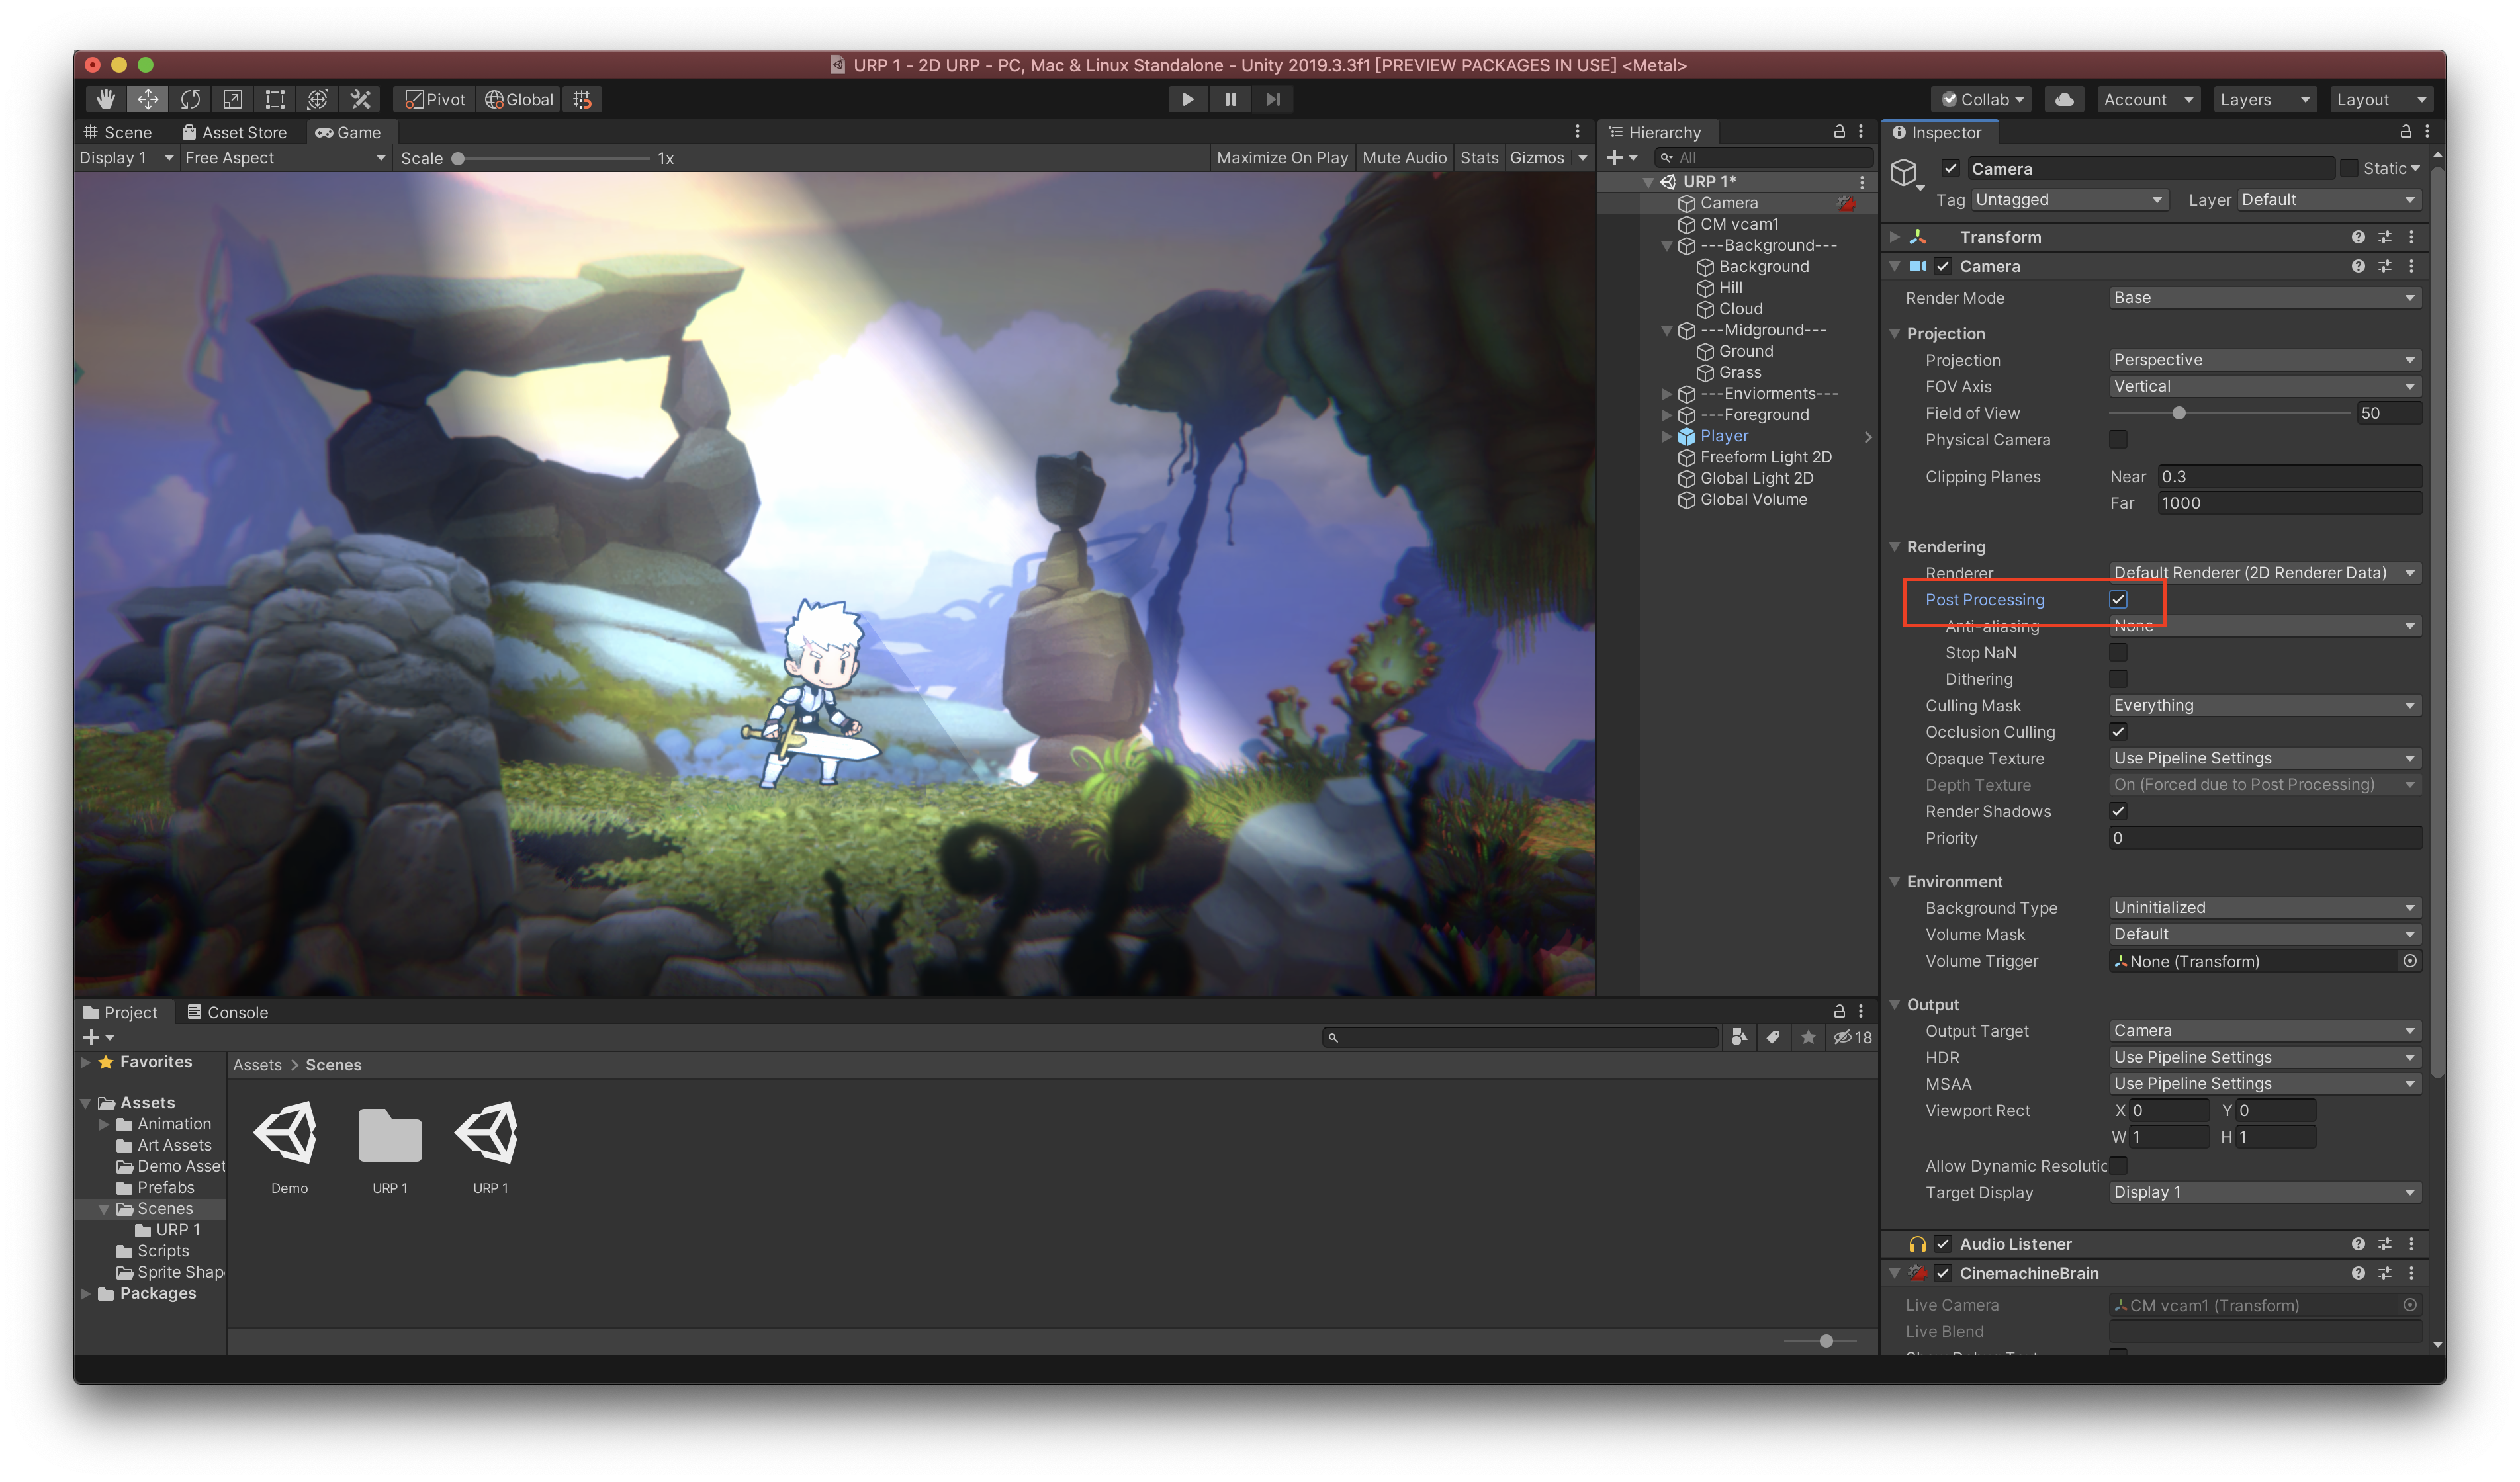Image resolution: width=2520 pixels, height=1482 pixels.
Task: Adjust the Field of View slider
Action: pyautogui.click(x=2179, y=413)
